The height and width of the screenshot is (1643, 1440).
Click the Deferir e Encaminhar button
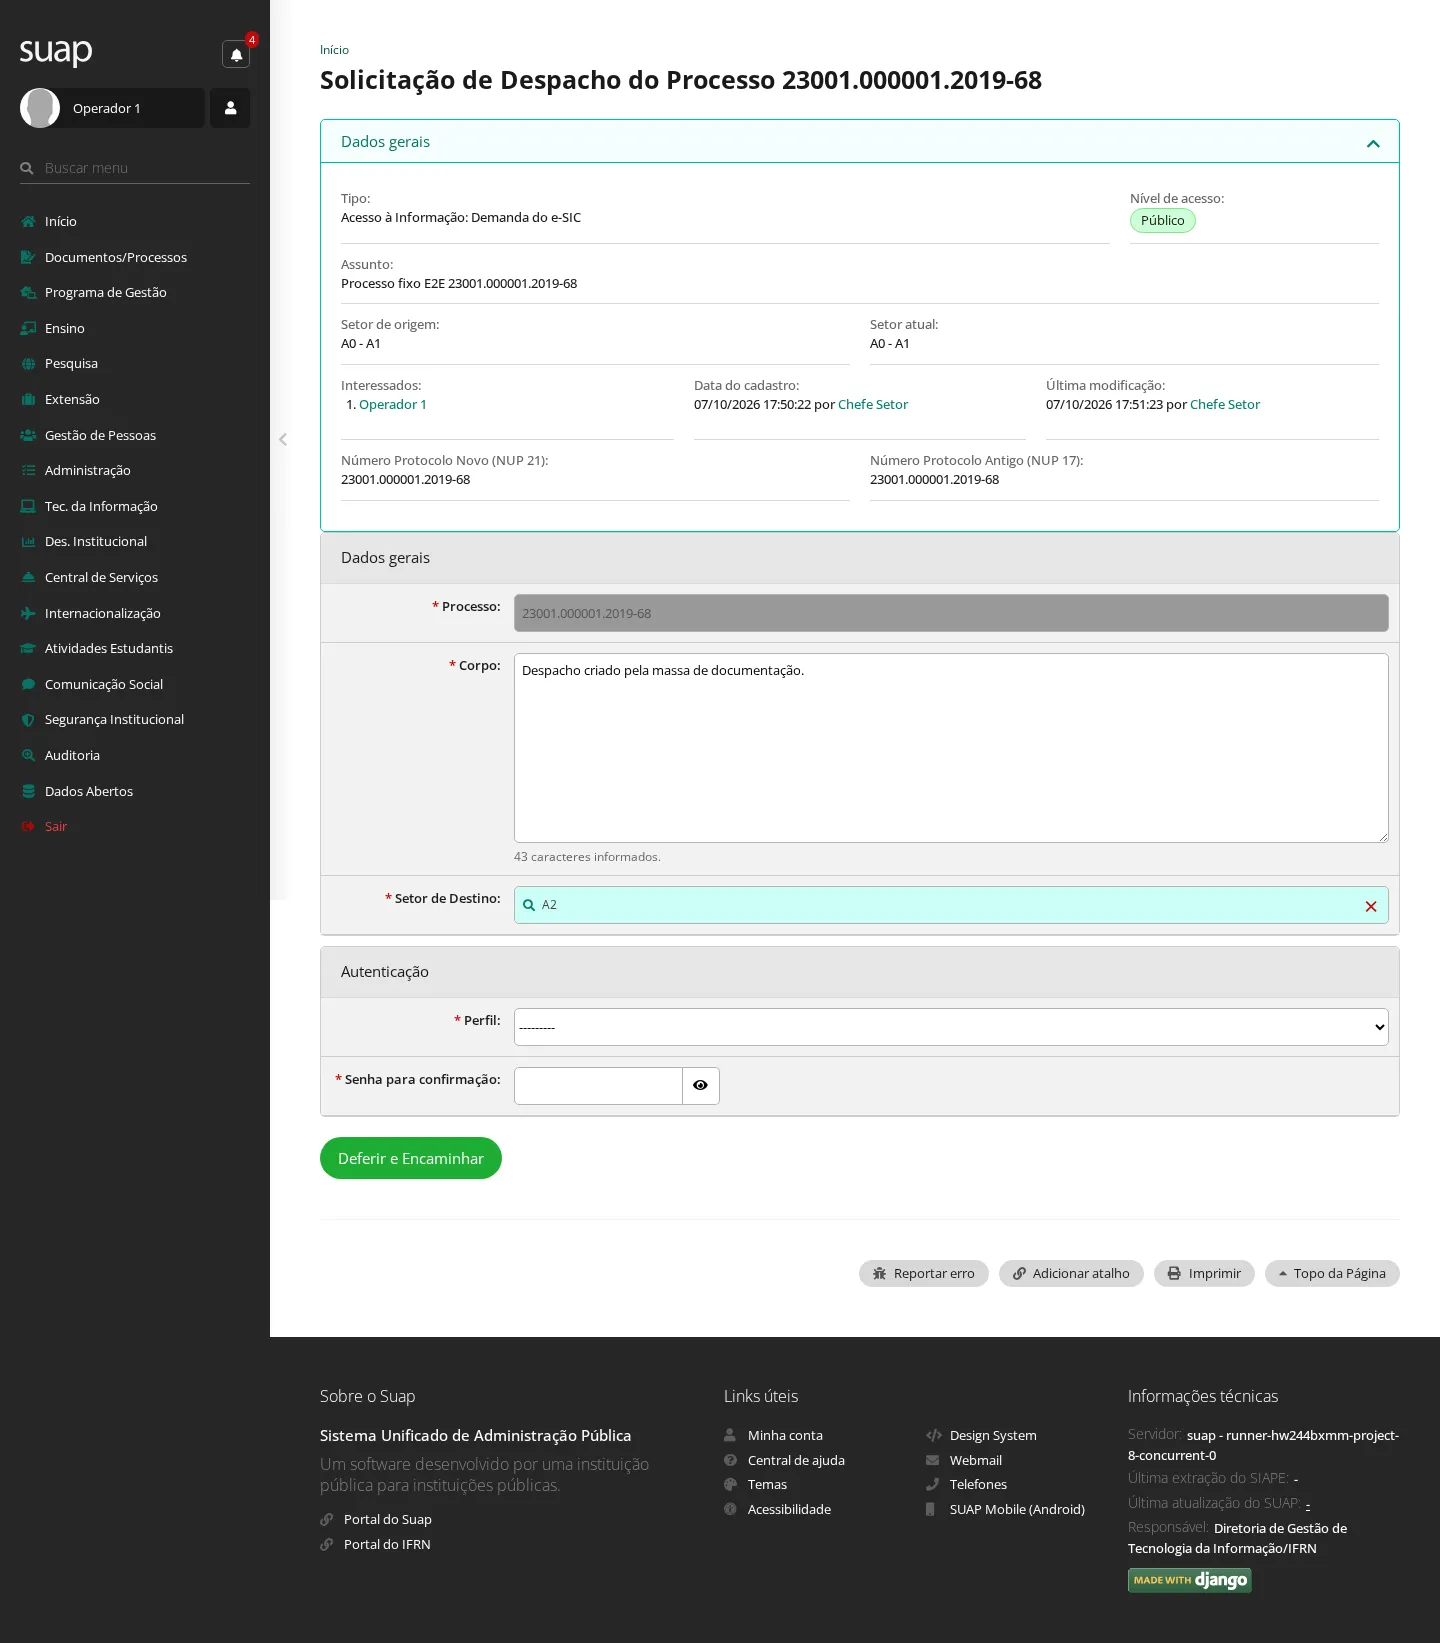411,1158
